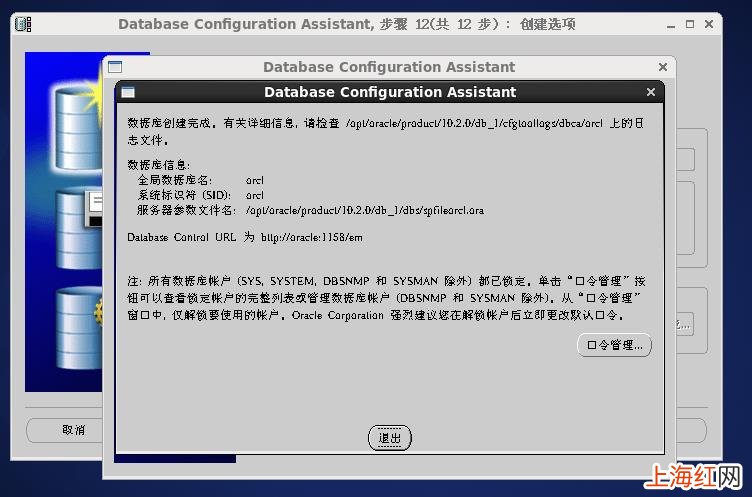Close the middle Database Configuration Assistant window
This screenshot has width=752, height=497.
point(663,67)
